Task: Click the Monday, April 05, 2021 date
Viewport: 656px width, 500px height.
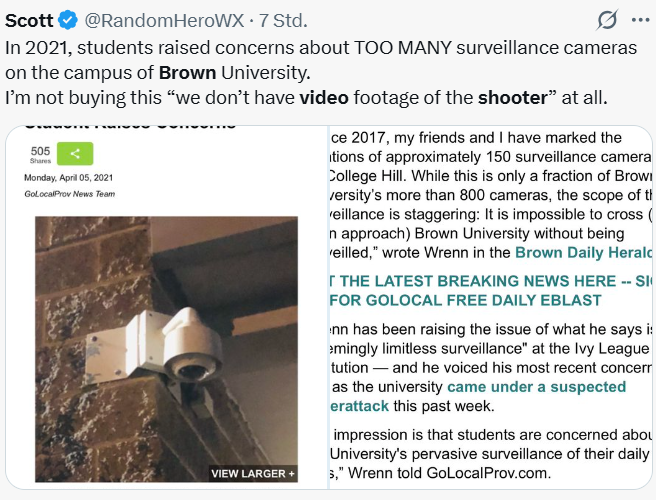Action: pos(69,177)
